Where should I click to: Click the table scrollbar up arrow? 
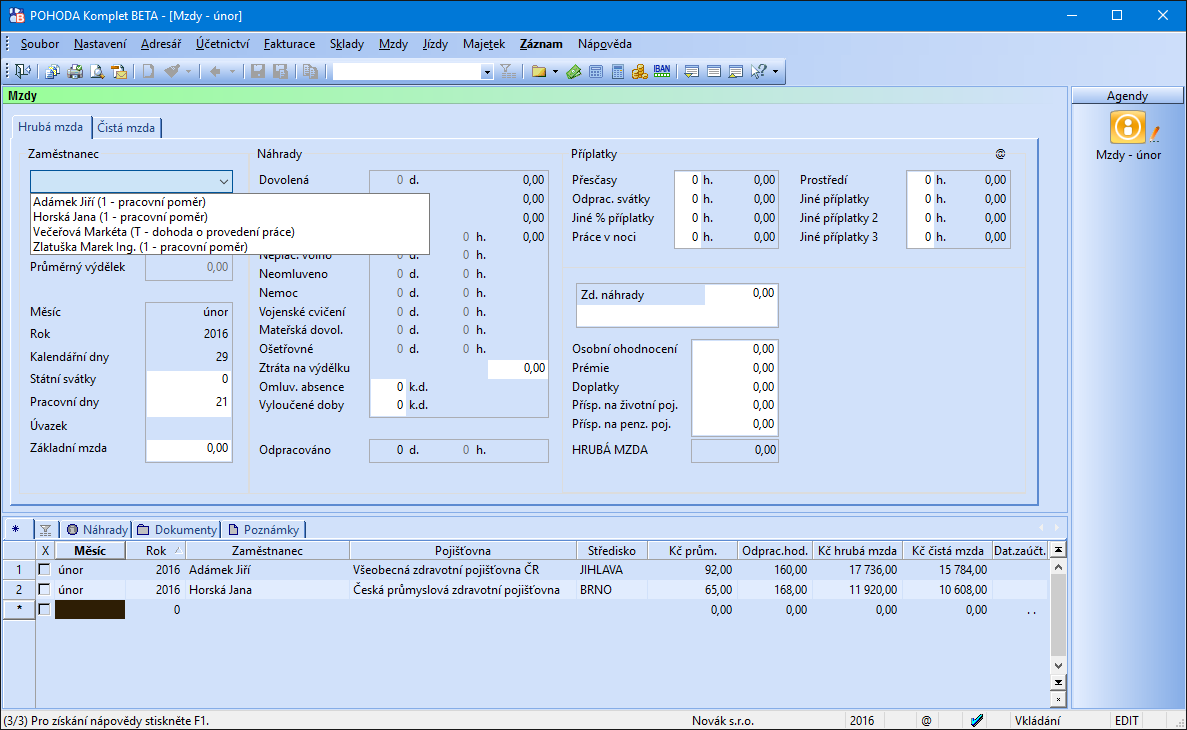coord(1058,567)
